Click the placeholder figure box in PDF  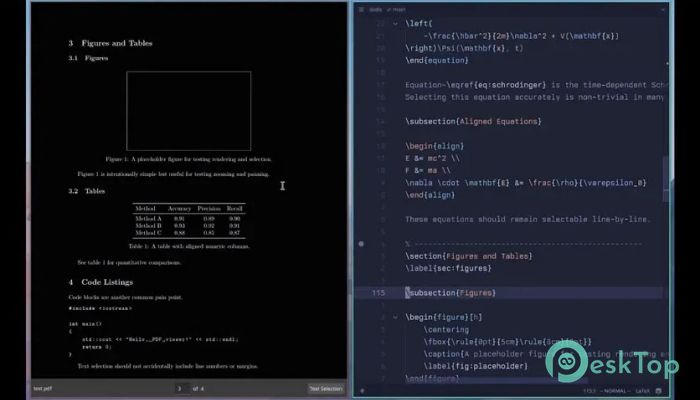pos(189,111)
